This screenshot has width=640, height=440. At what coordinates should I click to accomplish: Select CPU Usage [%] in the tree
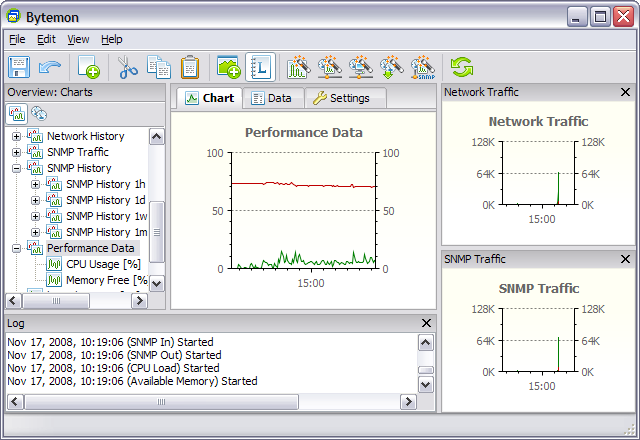pyautogui.click(x=103, y=264)
